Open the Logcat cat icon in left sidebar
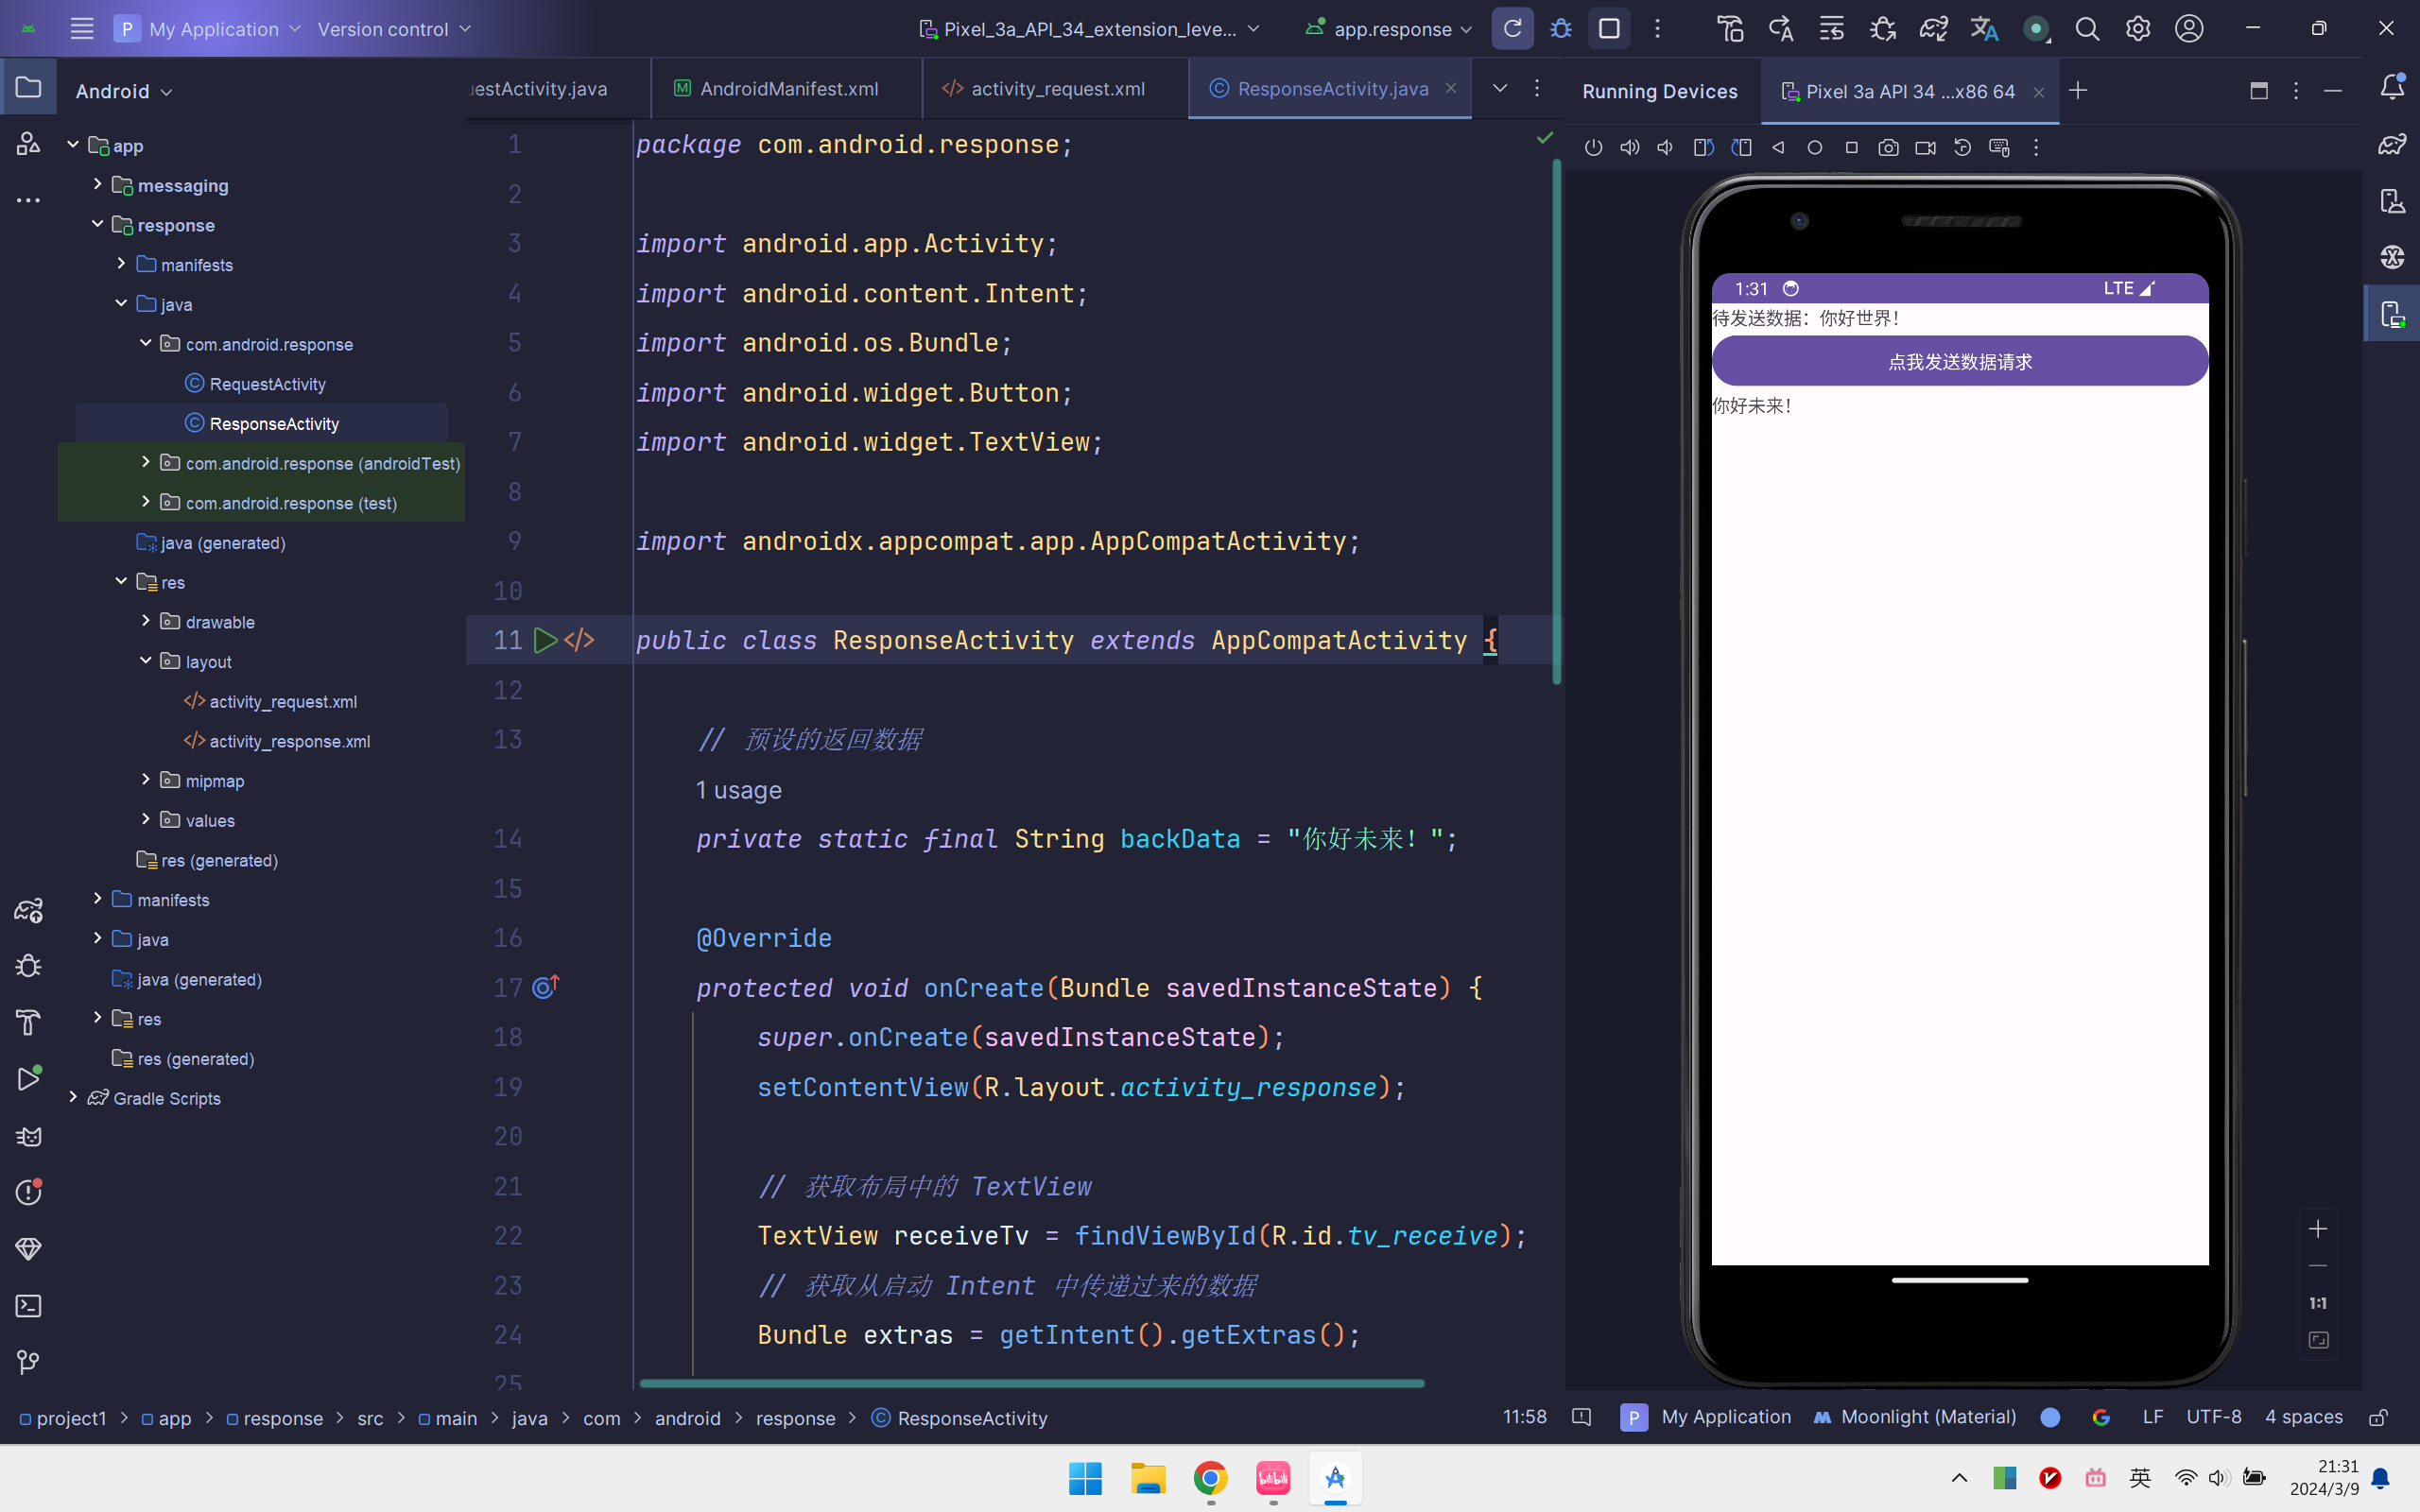This screenshot has width=2420, height=1512. coord(29,1136)
